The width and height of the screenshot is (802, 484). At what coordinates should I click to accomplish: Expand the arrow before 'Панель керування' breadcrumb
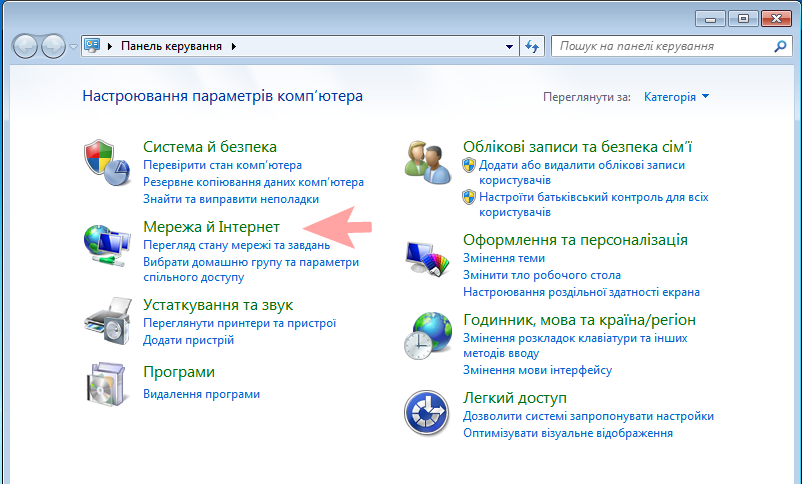(109, 46)
